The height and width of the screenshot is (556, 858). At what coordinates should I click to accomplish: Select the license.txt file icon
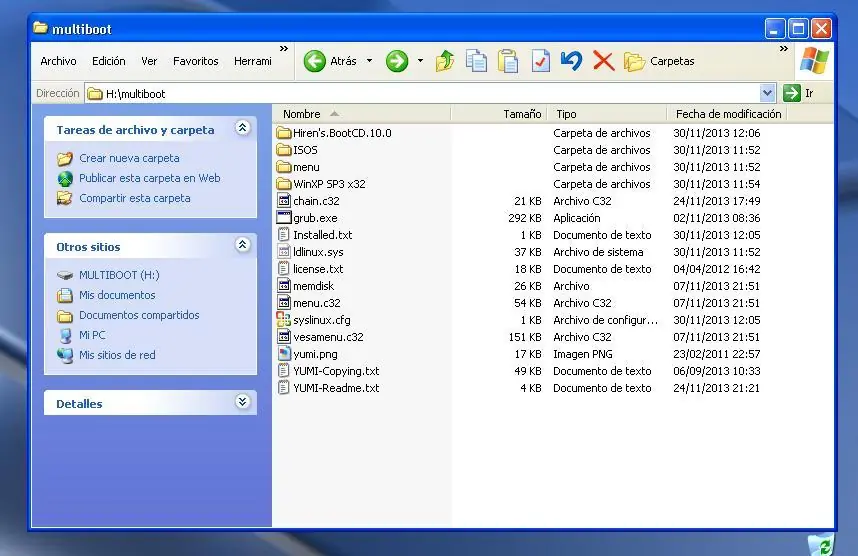tap(283, 269)
